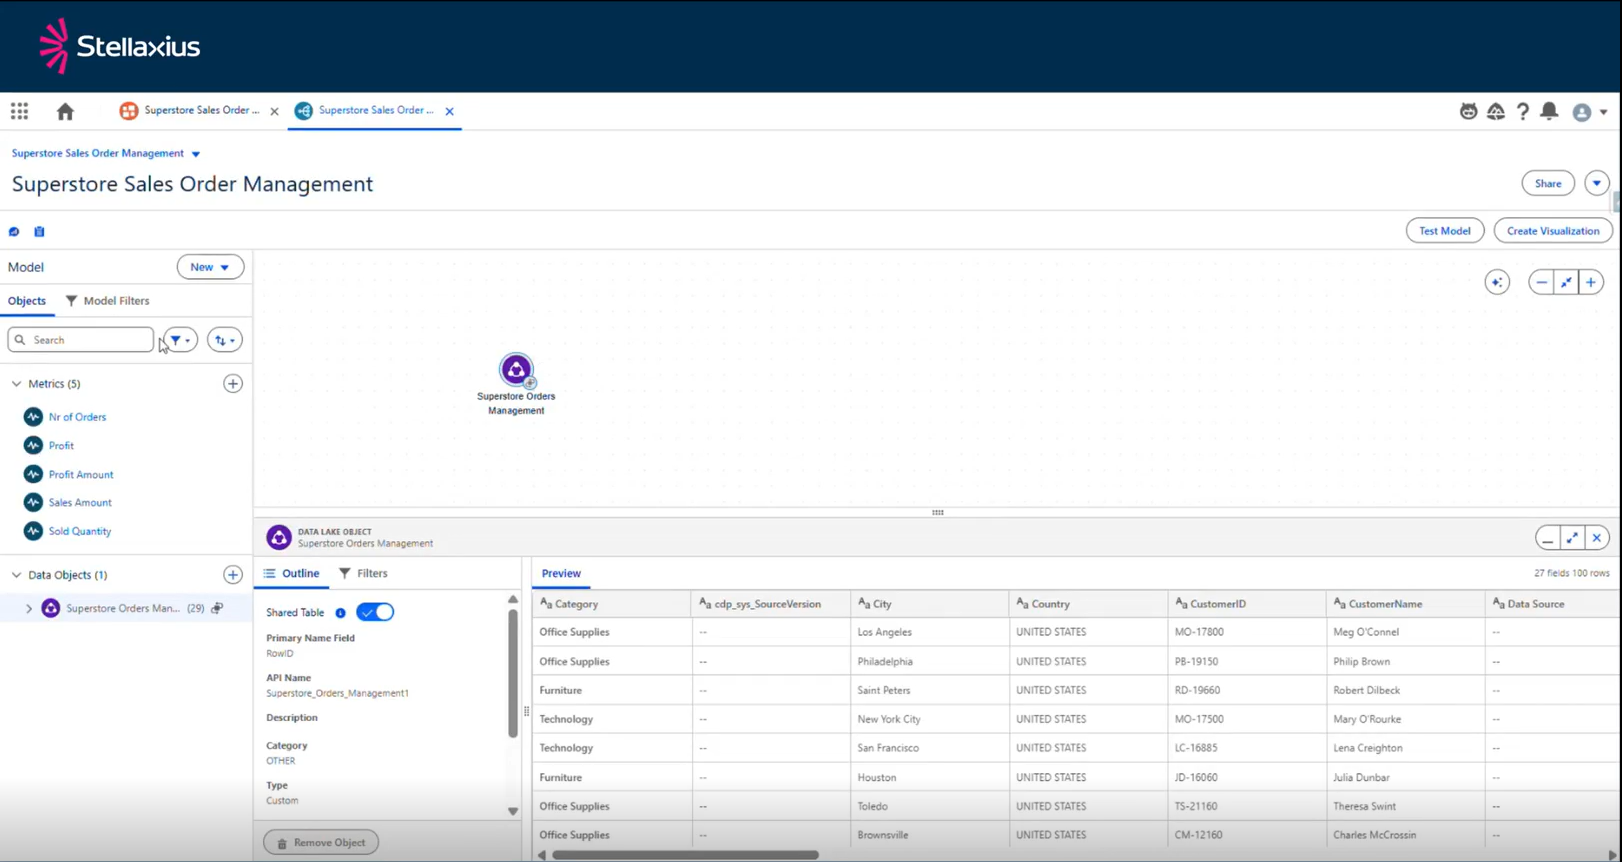Click the add metric plus icon
1622x862 pixels.
pos(233,384)
